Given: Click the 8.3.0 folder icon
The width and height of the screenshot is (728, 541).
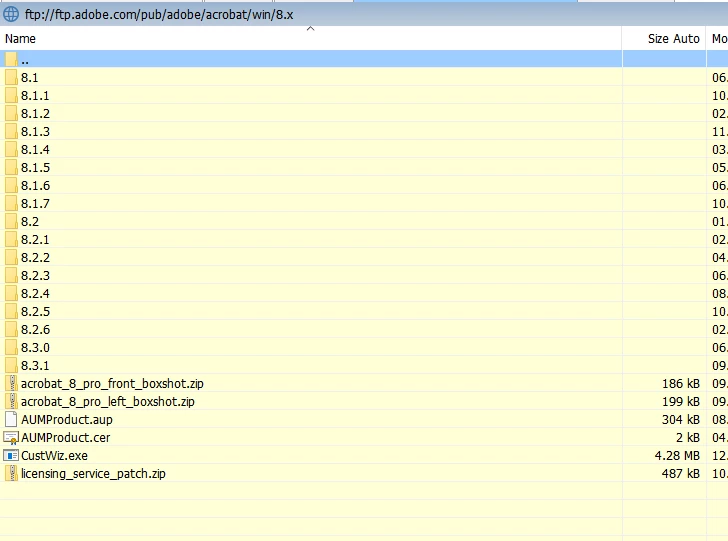Looking at the screenshot, I should point(11,347).
